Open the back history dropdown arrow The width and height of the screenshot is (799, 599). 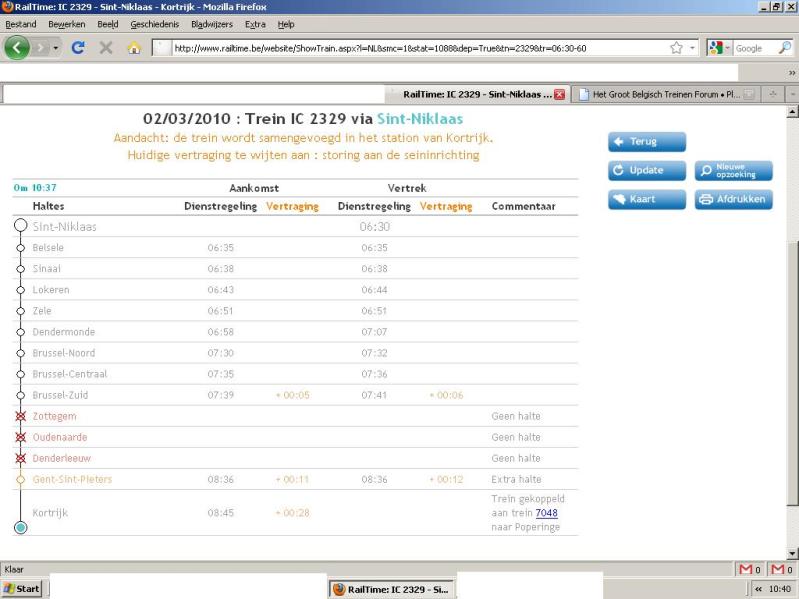54,47
